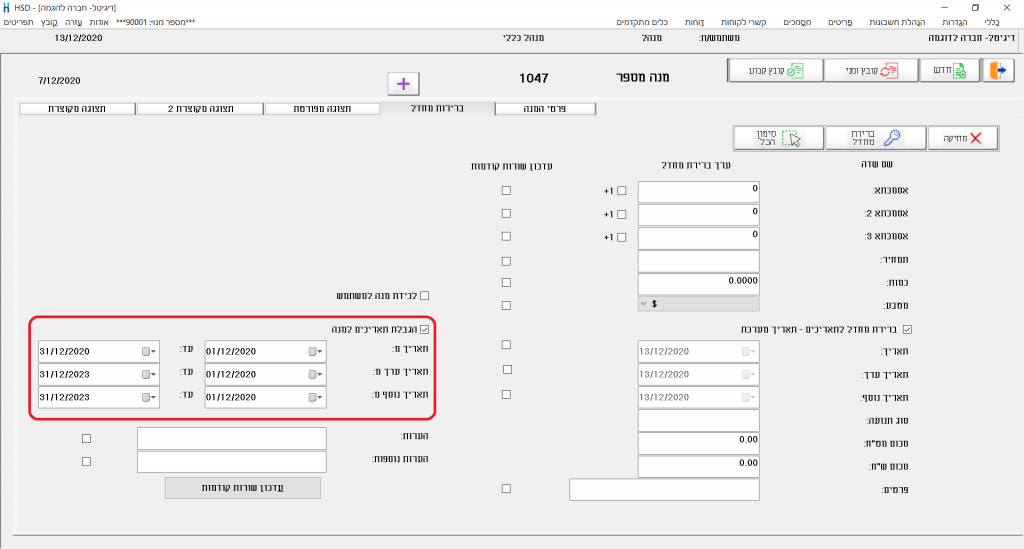Click into the פרטים text field
Viewport: 1024px width, 549px height.
(x=664, y=490)
